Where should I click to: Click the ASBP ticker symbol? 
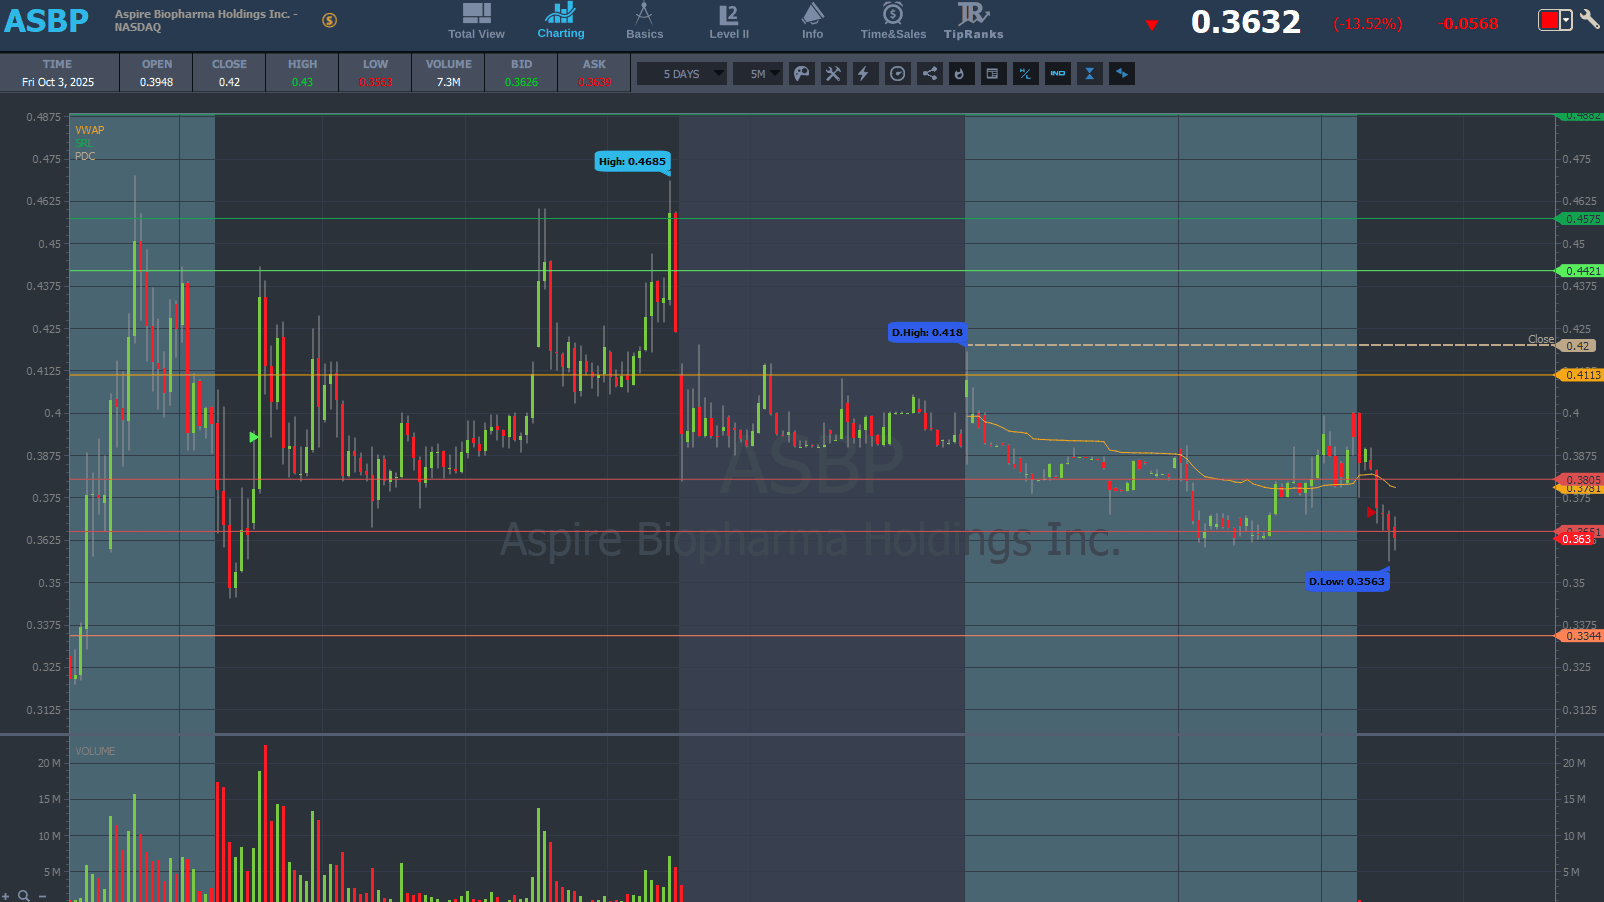pyautogui.click(x=46, y=21)
